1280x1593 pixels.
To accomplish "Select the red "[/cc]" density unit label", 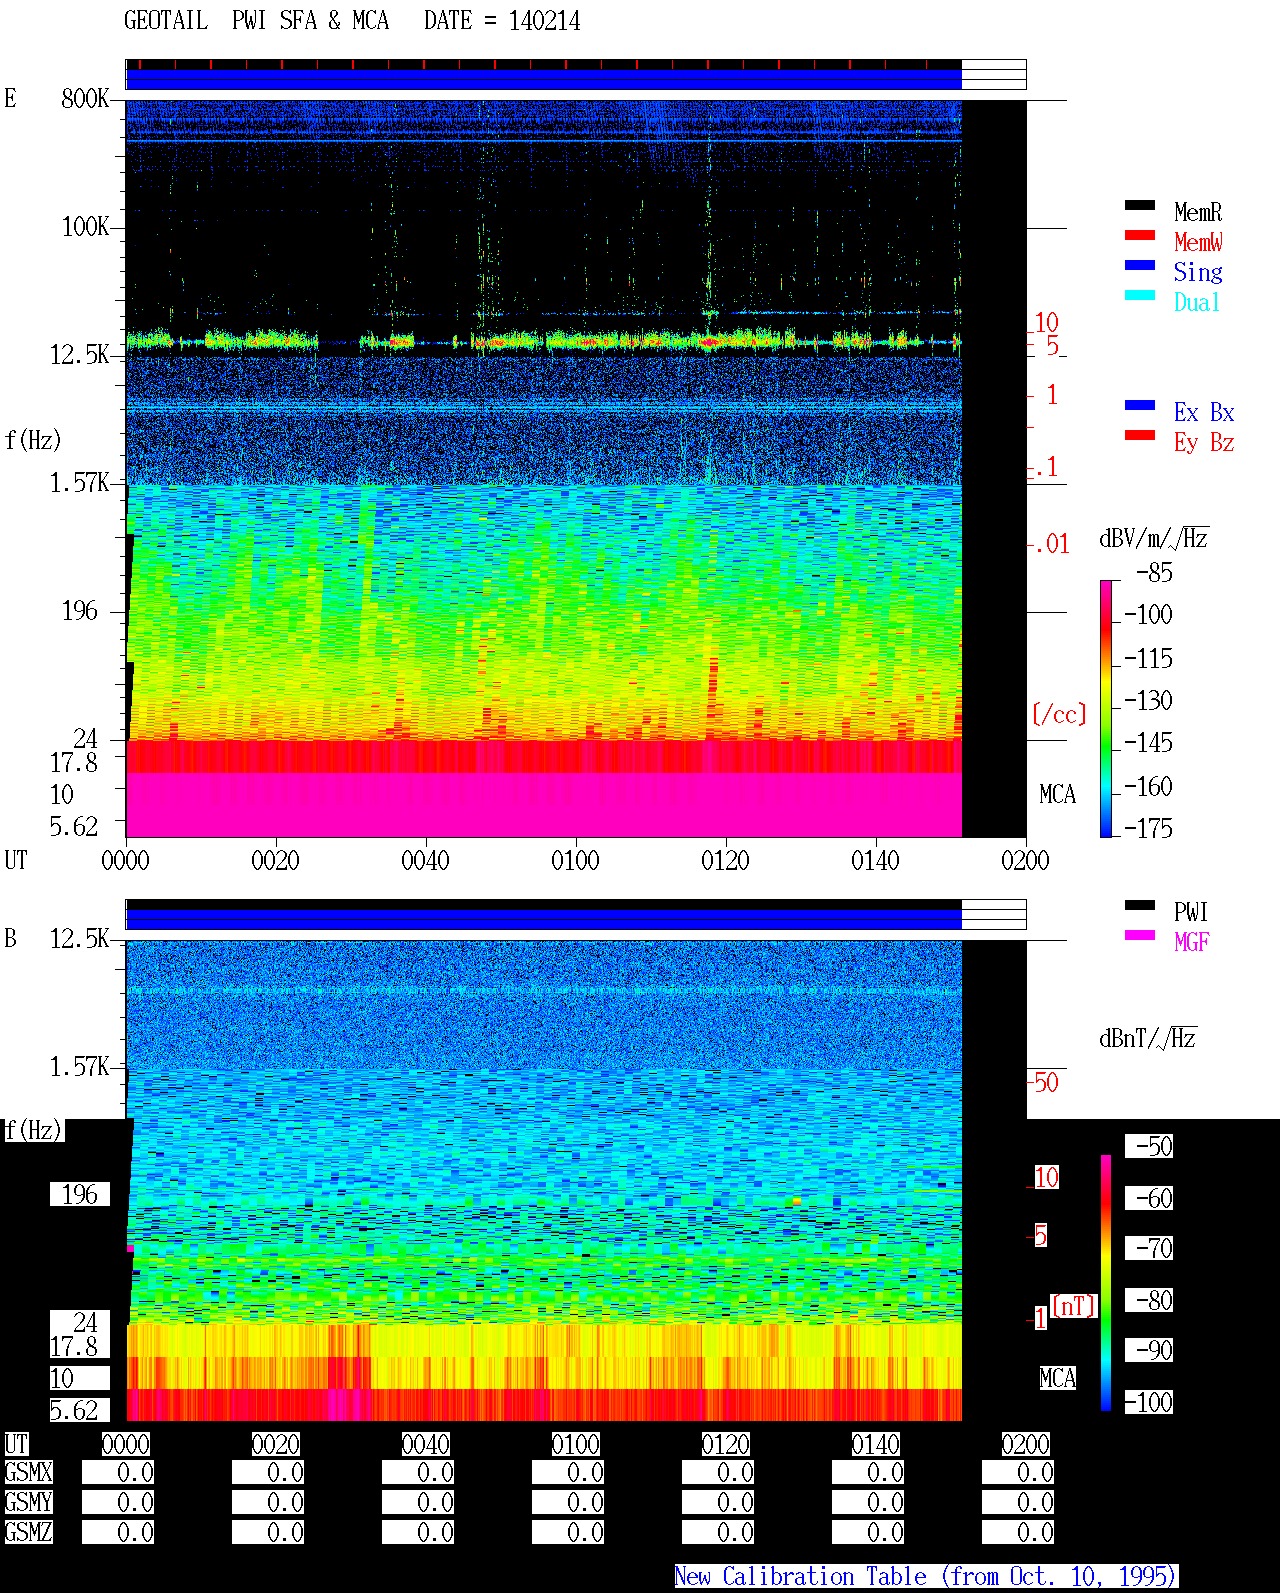I will [1059, 714].
